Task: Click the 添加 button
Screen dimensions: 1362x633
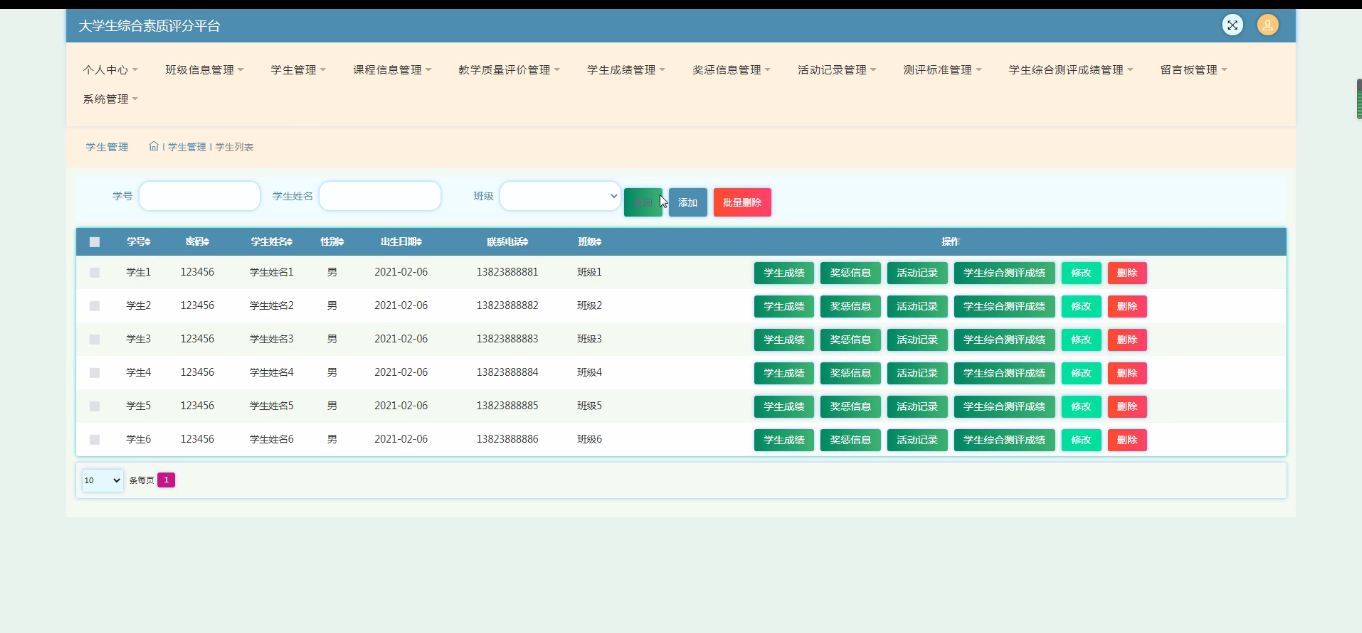Action: tap(688, 202)
